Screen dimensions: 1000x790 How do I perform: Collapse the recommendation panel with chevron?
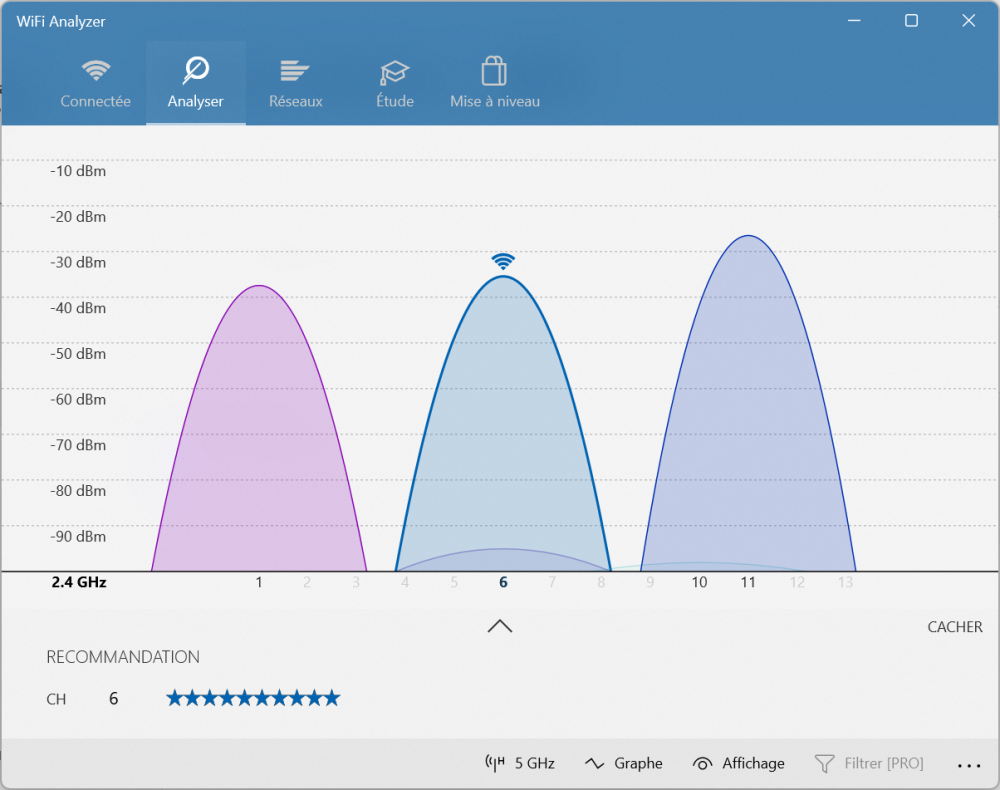[500, 626]
